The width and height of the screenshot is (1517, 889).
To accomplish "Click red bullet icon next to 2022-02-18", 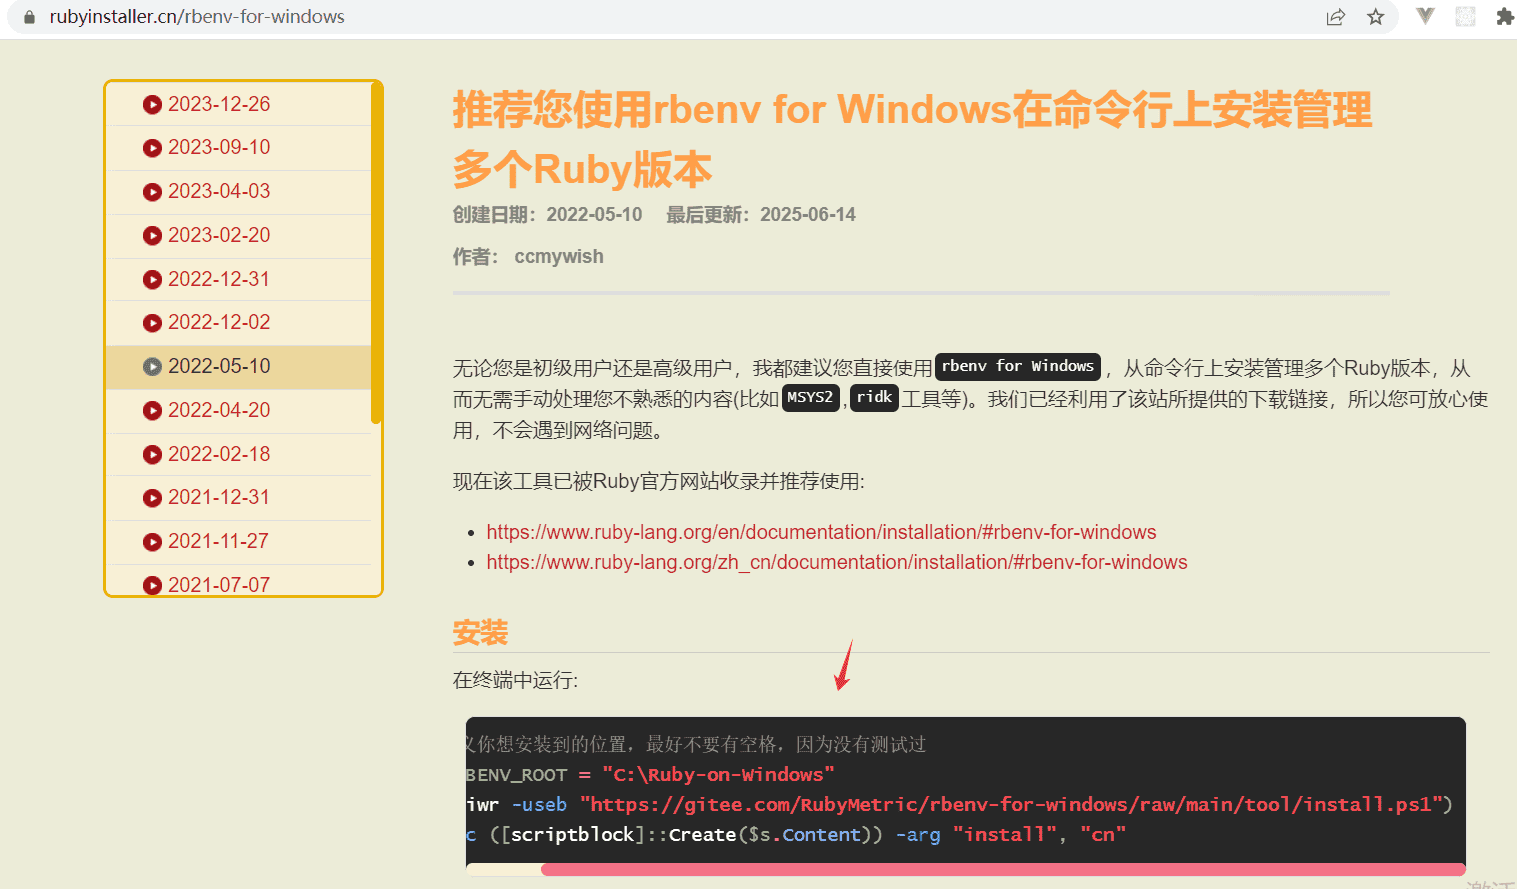I will pos(152,455).
